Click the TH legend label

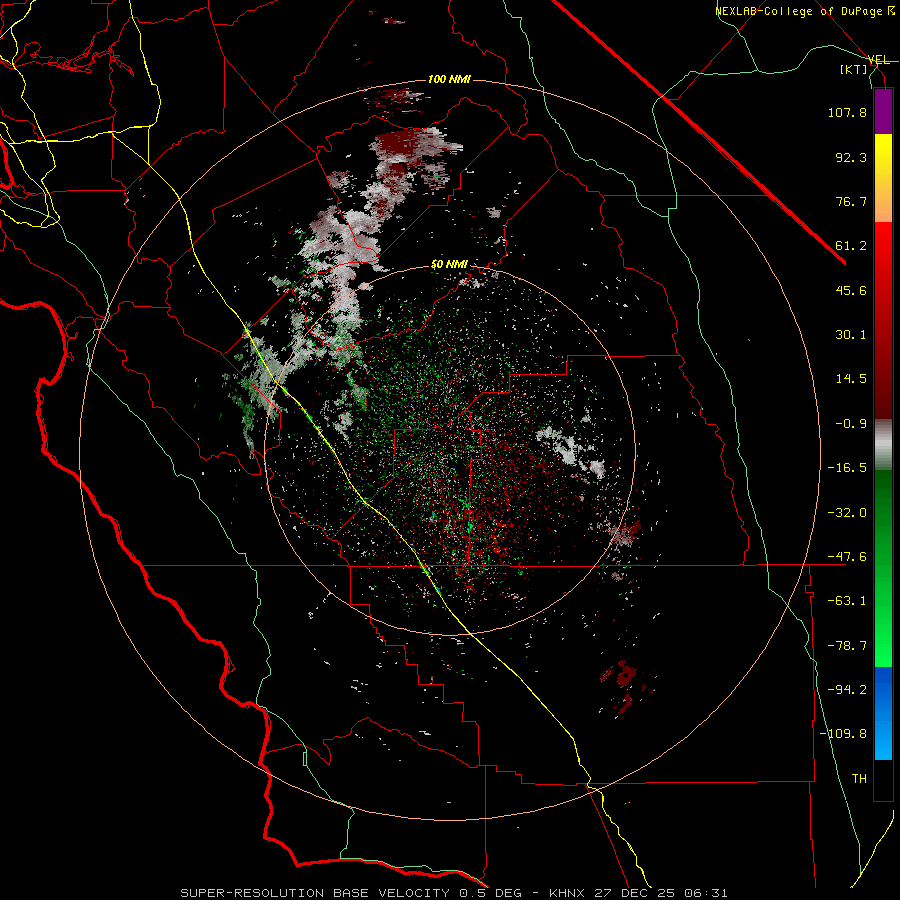point(859,779)
